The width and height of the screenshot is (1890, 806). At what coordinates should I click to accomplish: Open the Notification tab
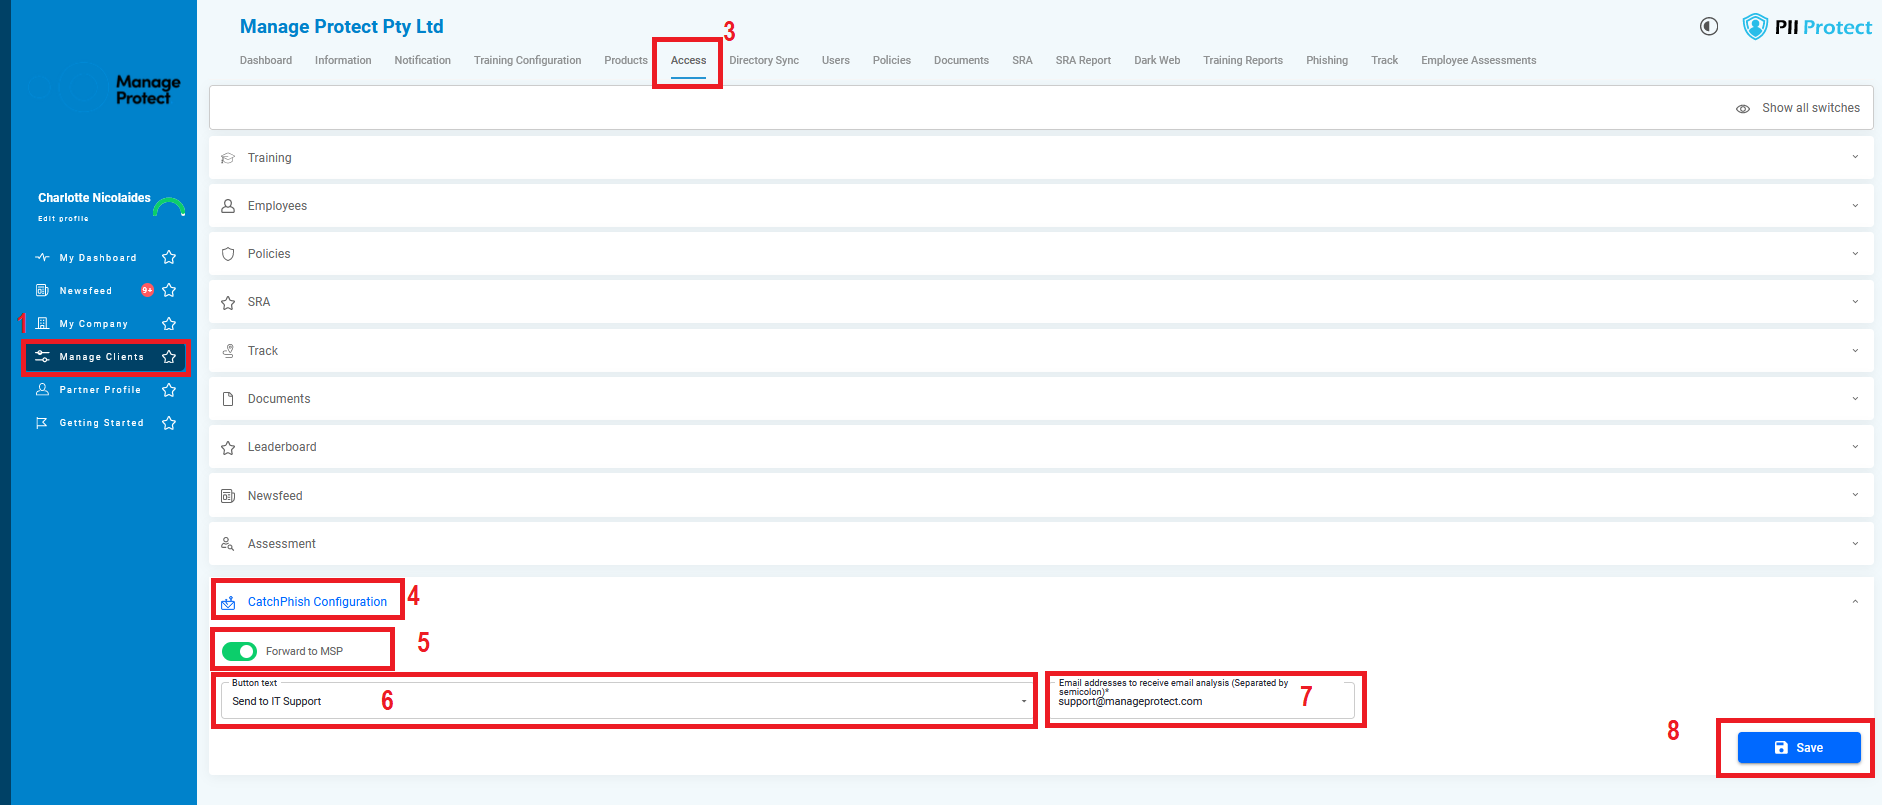tap(423, 61)
